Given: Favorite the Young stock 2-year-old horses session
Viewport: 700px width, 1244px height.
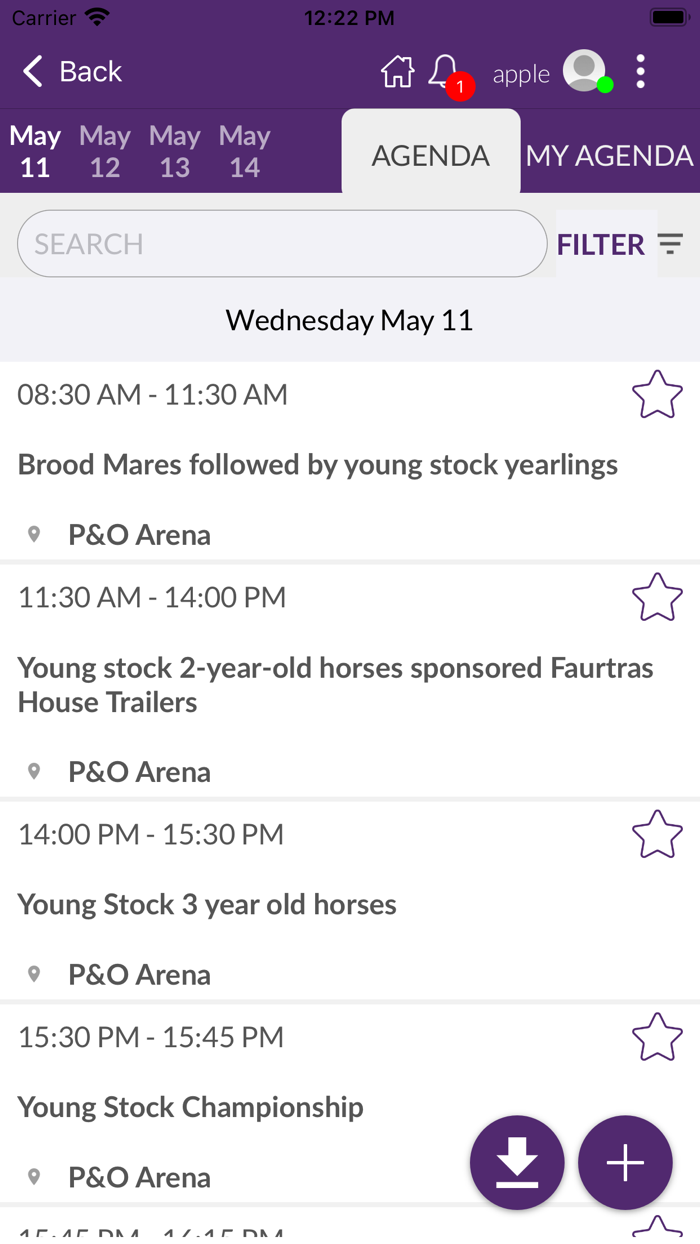Looking at the screenshot, I should tap(657, 598).
